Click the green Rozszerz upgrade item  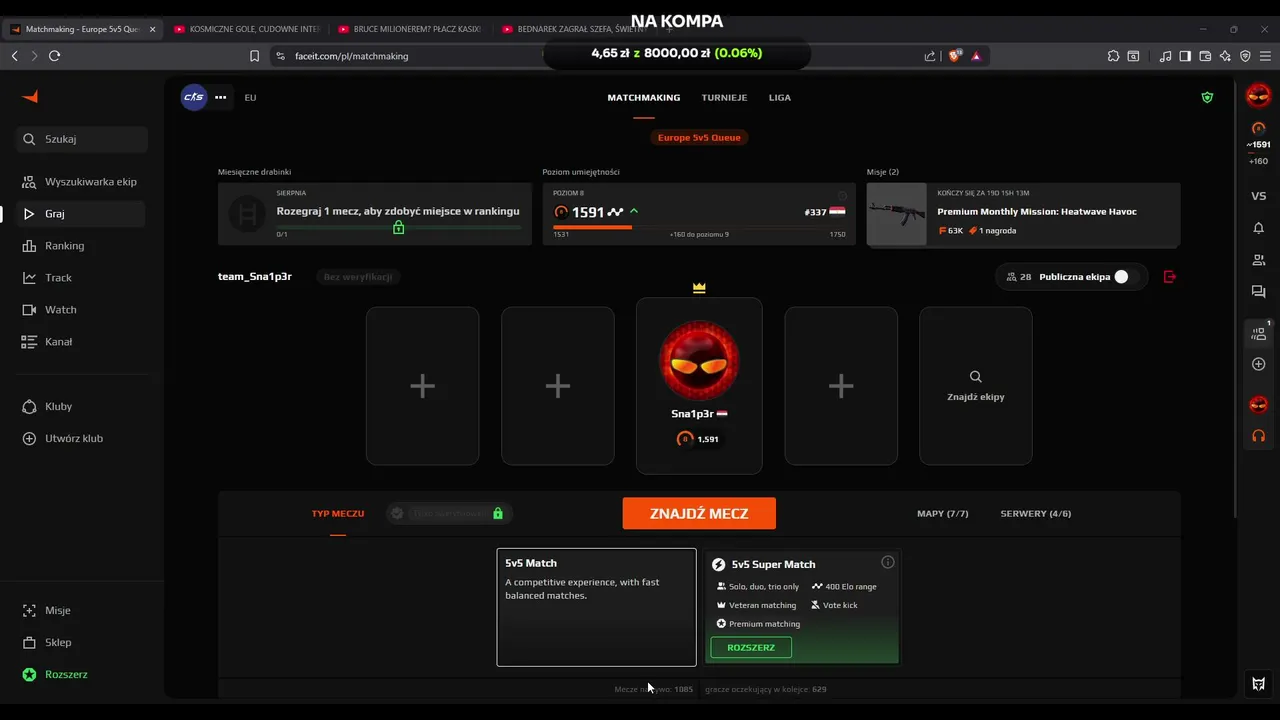click(x=80, y=675)
